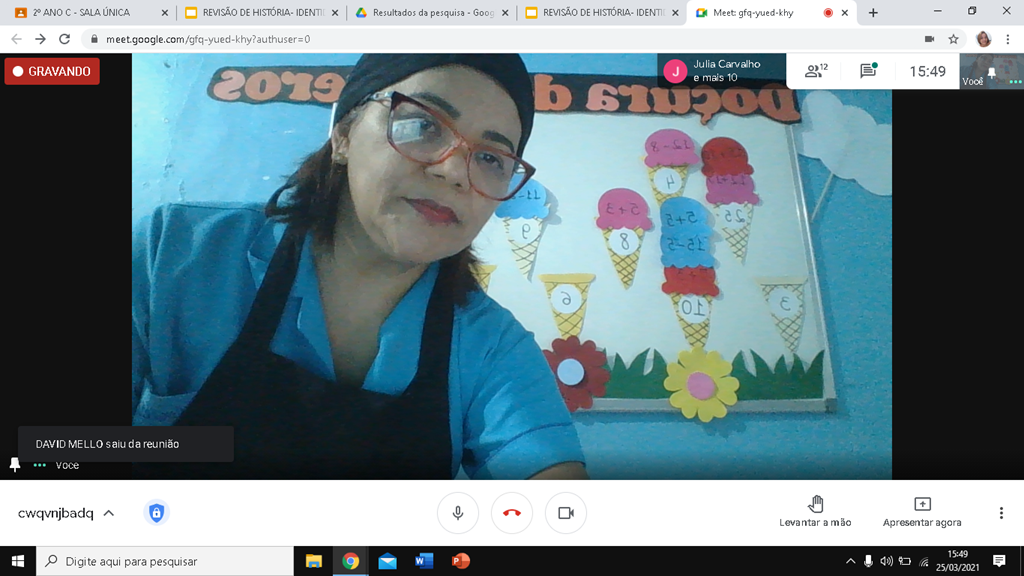The image size is (1024, 576).
Task: Click the browser address bar
Action: pyautogui.click(x=500, y=39)
